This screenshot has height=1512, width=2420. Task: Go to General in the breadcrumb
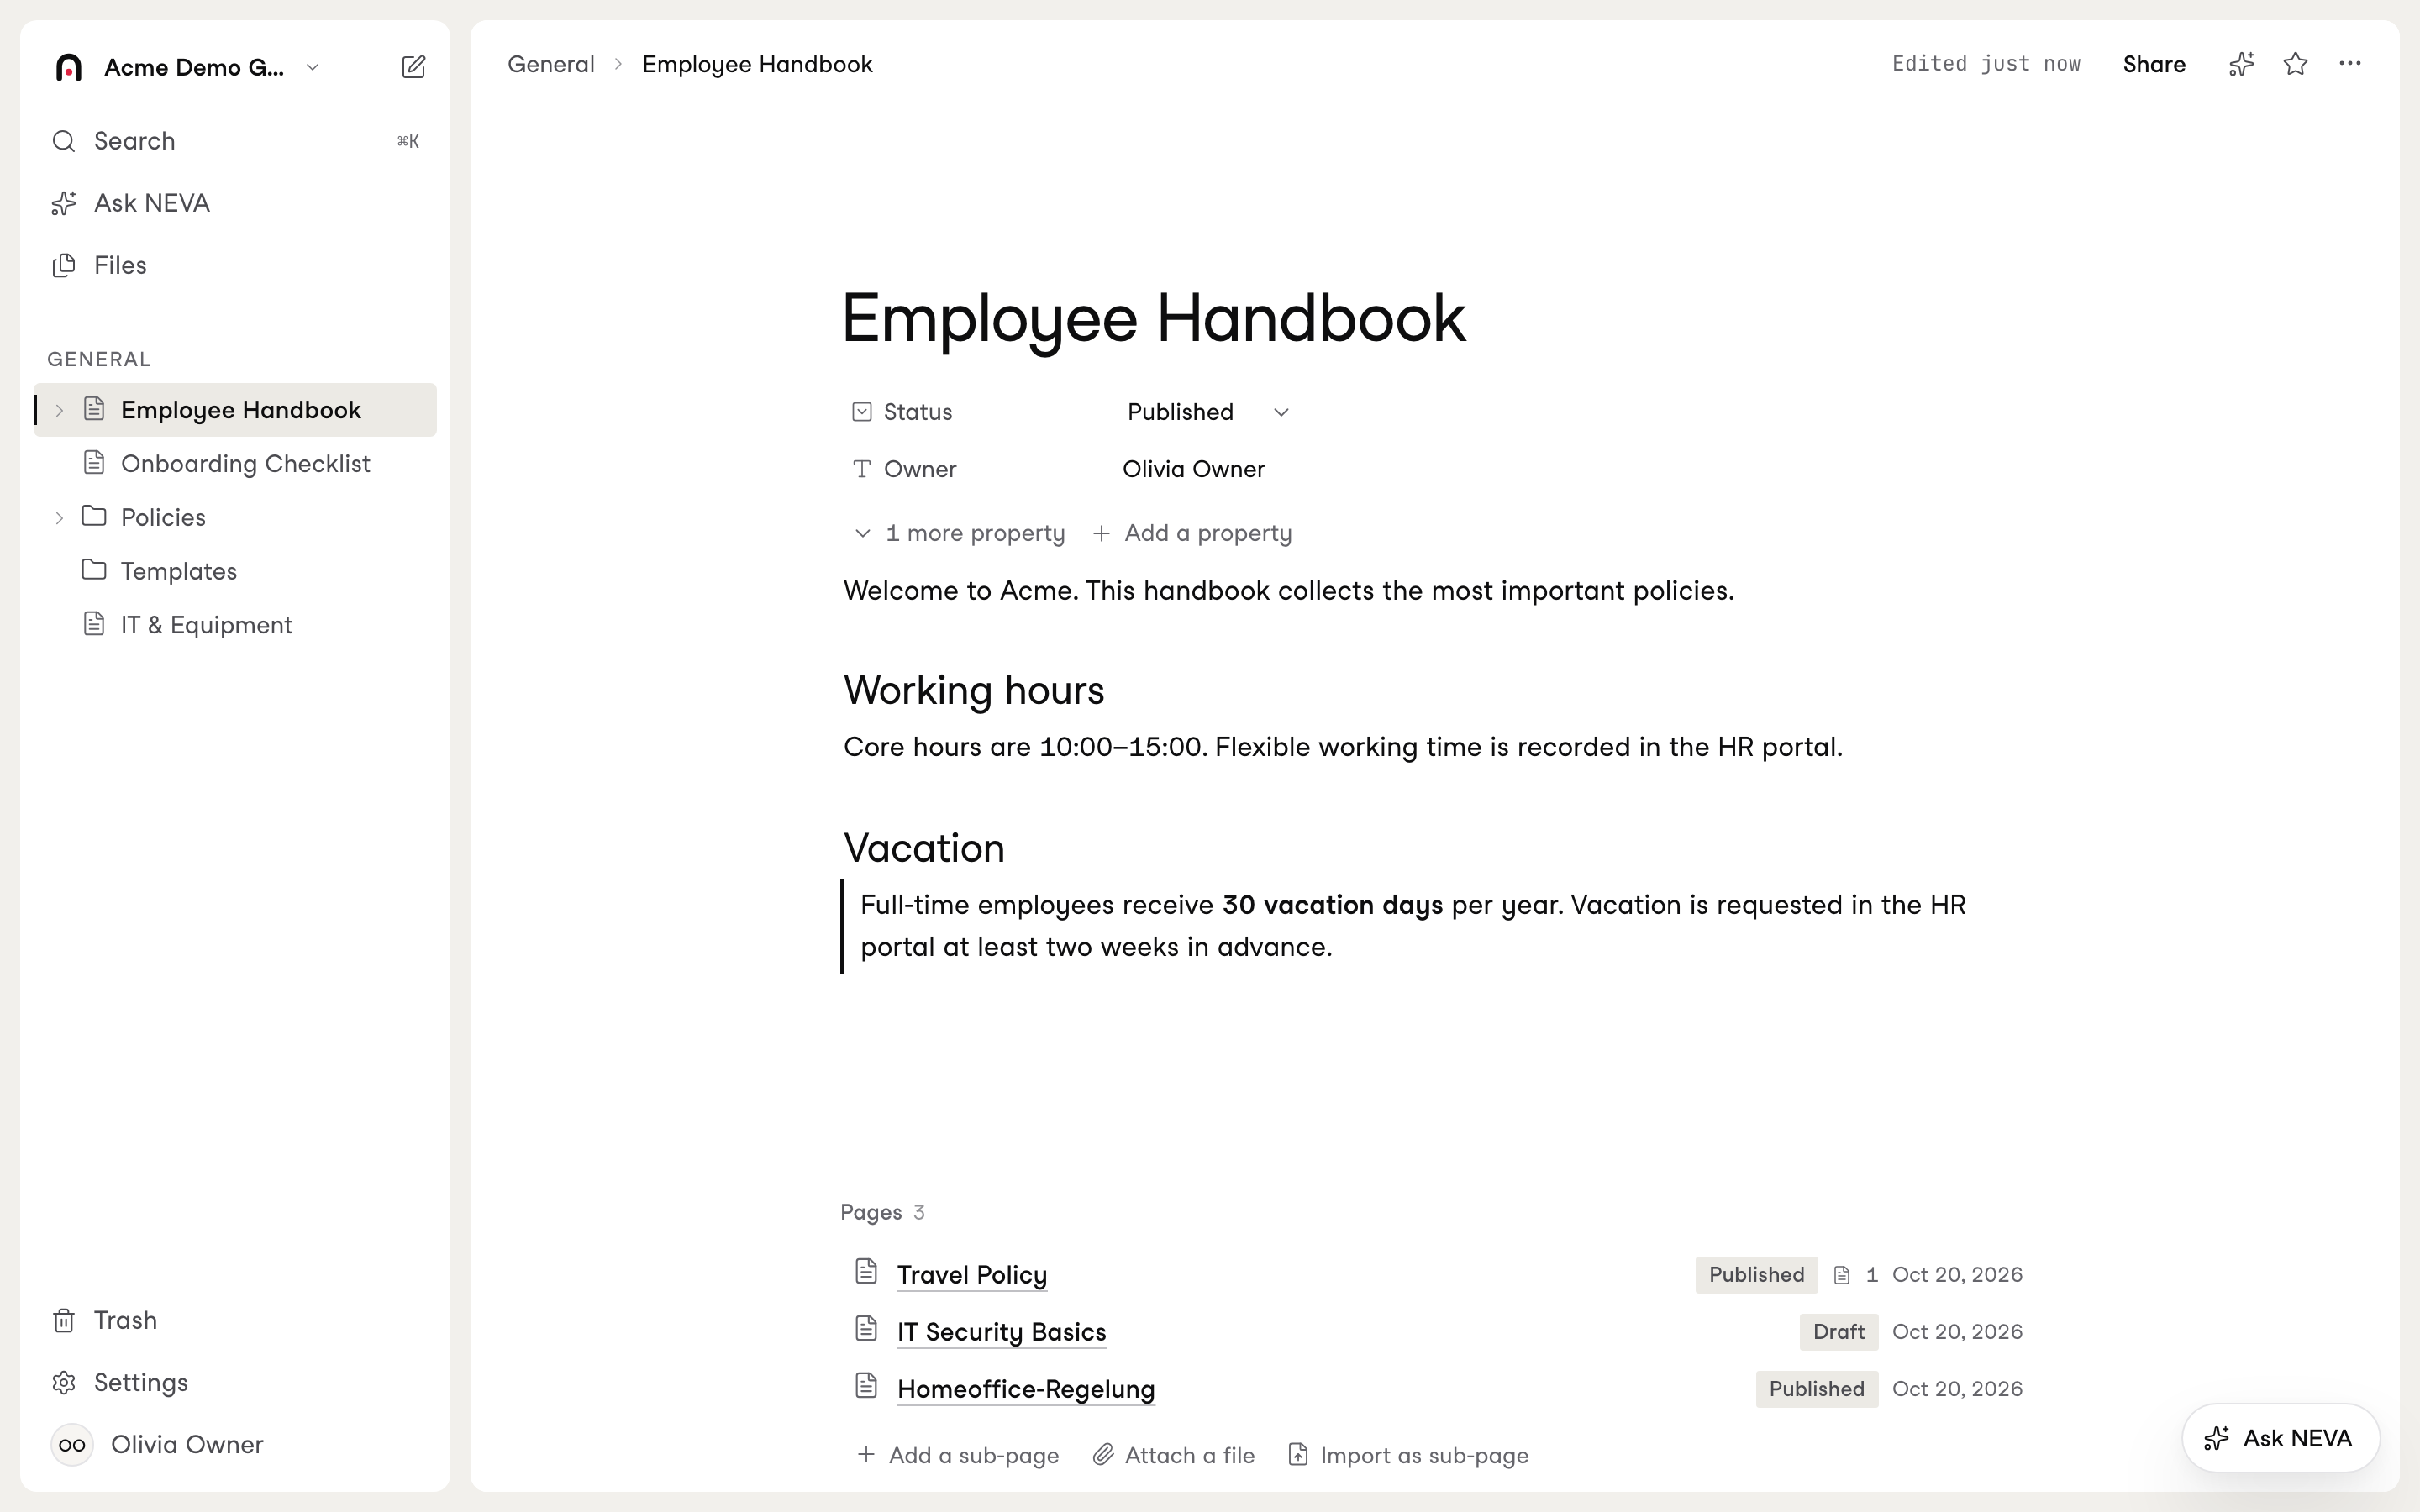click(x=551, y=64)
